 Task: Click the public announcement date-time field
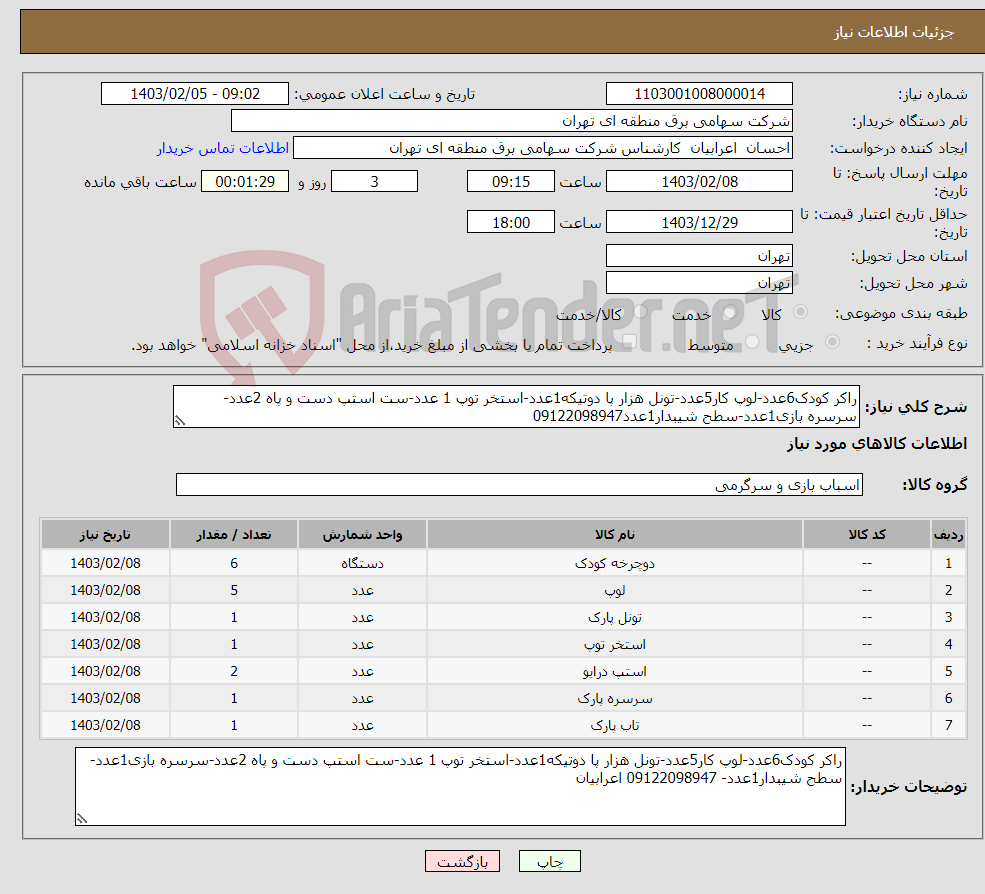coord(195,94)
